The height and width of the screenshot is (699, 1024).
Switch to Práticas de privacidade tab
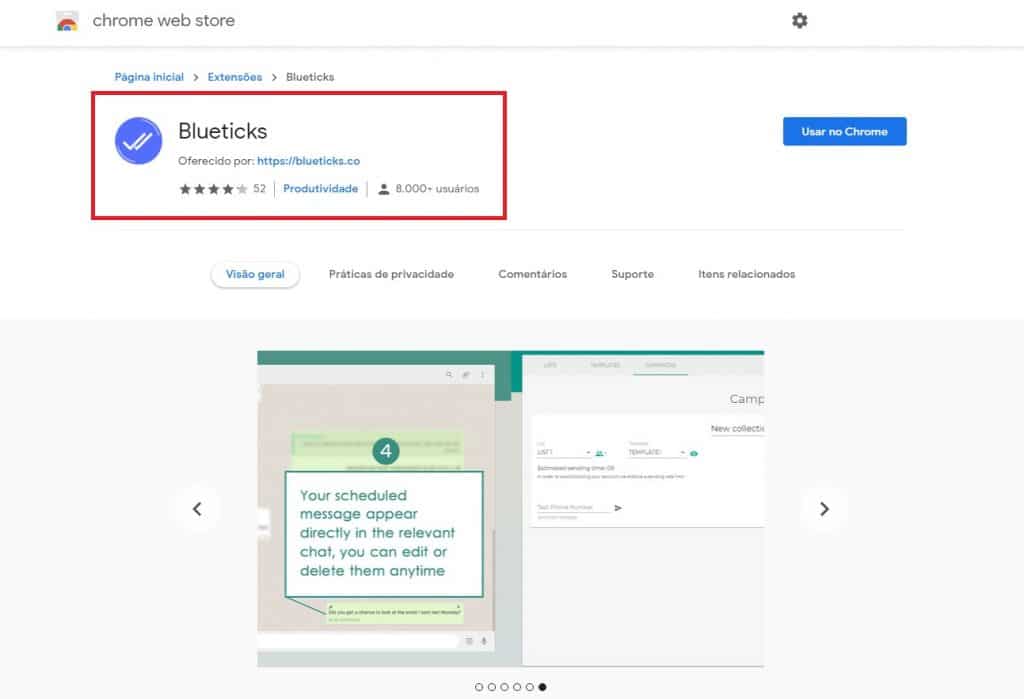(391, 274)
